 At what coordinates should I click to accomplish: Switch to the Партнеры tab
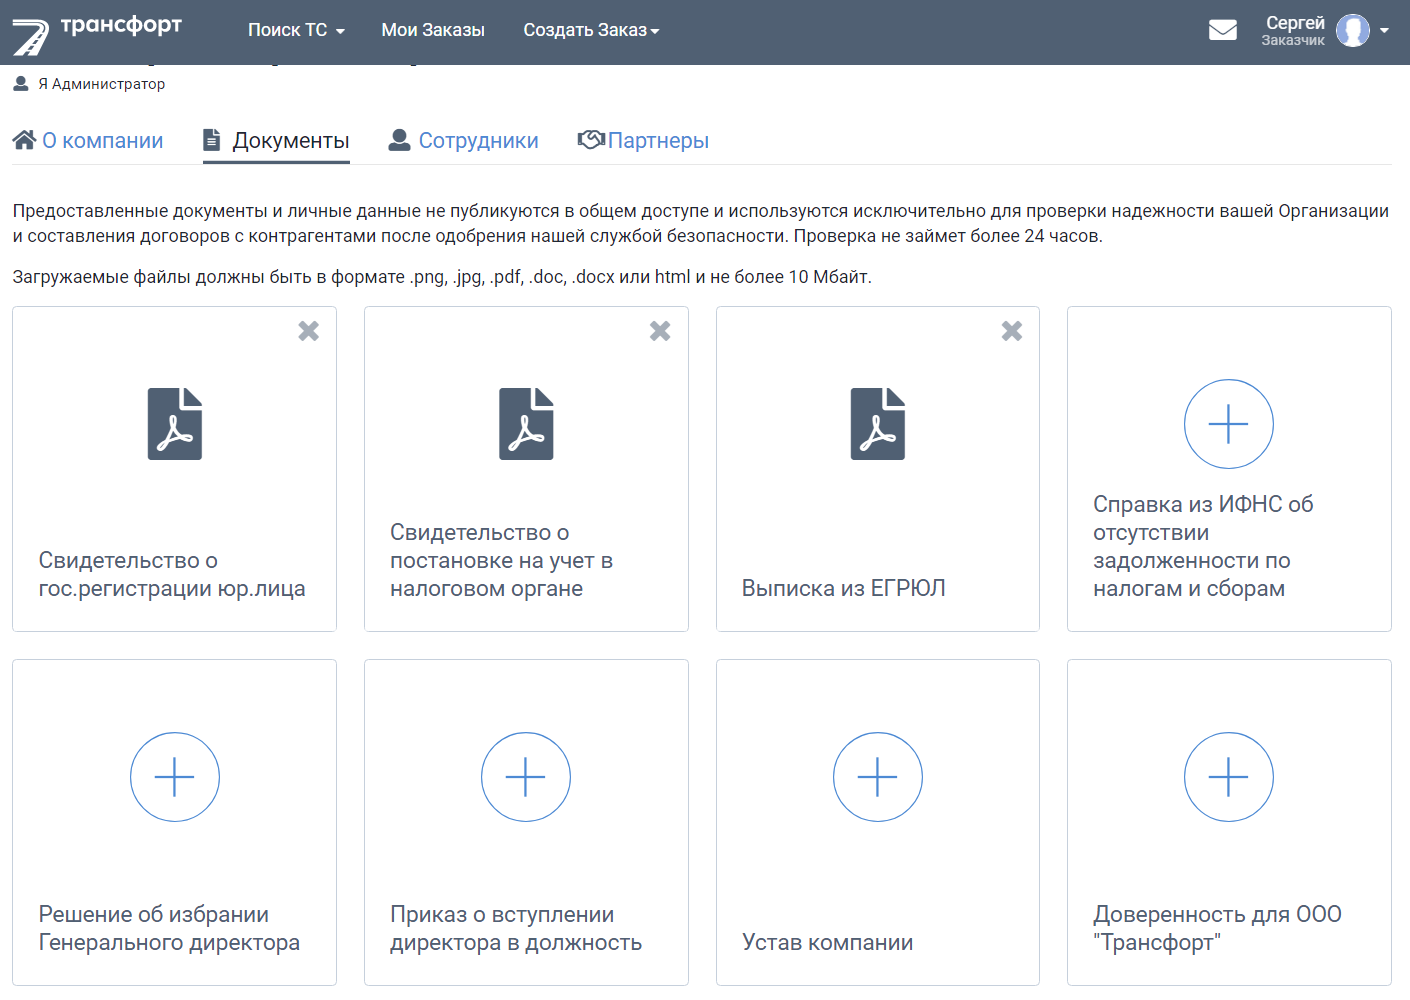point(643,141)
